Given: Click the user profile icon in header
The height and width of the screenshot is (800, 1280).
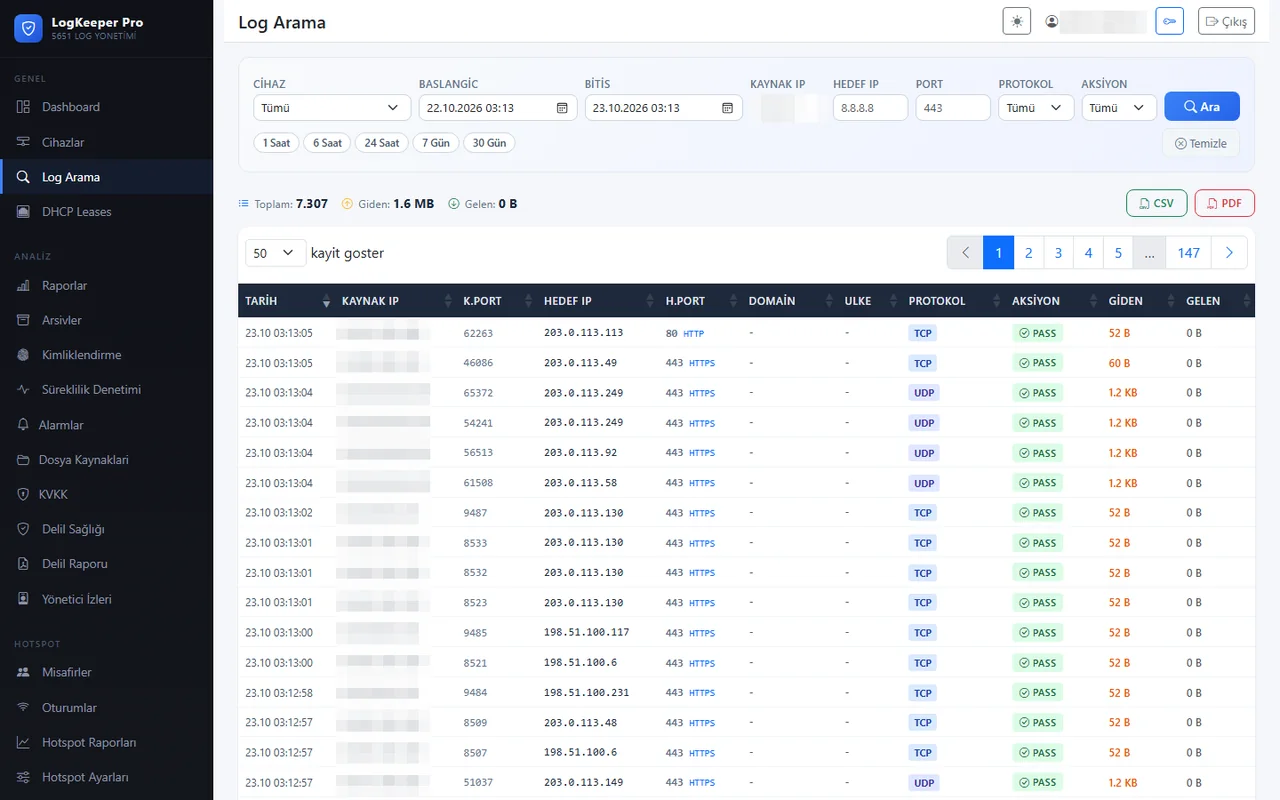Looking at the screenshot, I should click(x=1051, y=21).
